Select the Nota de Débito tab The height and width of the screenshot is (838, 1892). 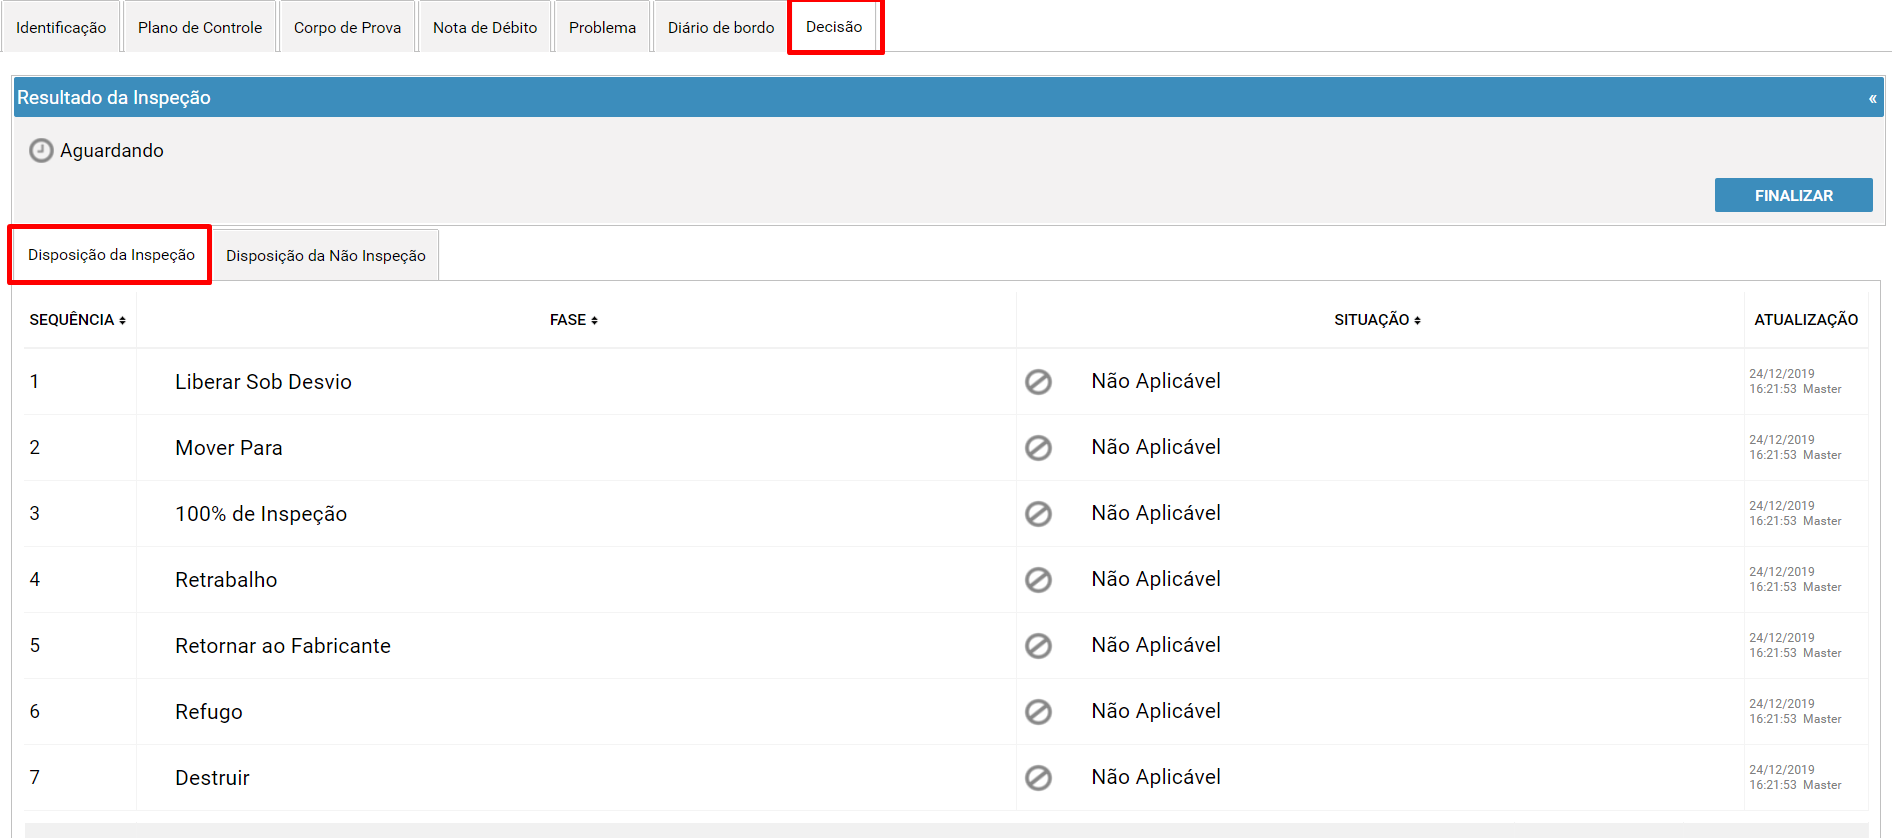click(485, 27)
